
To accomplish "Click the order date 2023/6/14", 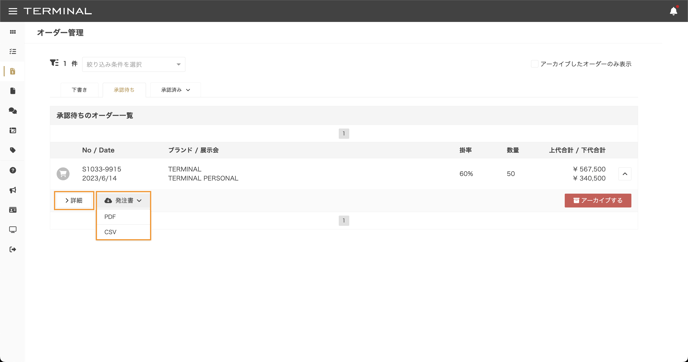I will [99, 178].
